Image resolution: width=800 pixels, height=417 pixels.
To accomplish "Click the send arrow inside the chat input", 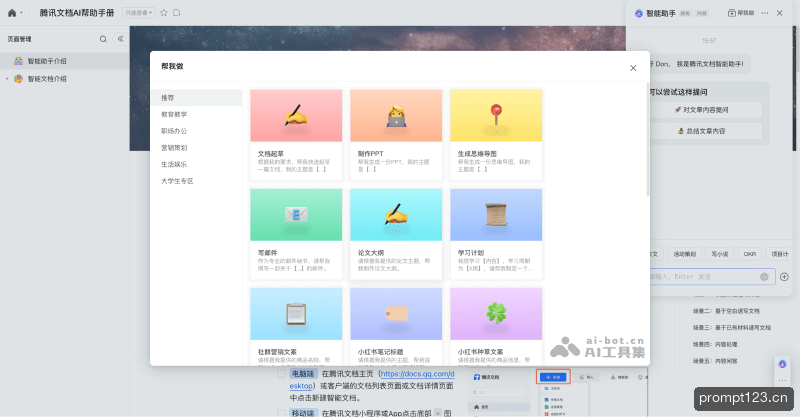I will tap(764, 277).
